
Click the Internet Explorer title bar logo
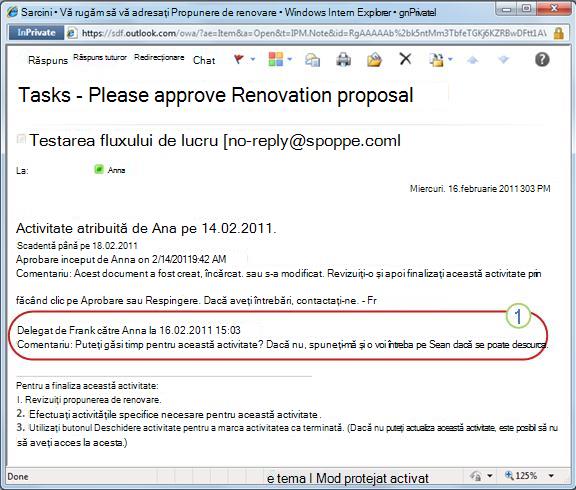(12, 12)
